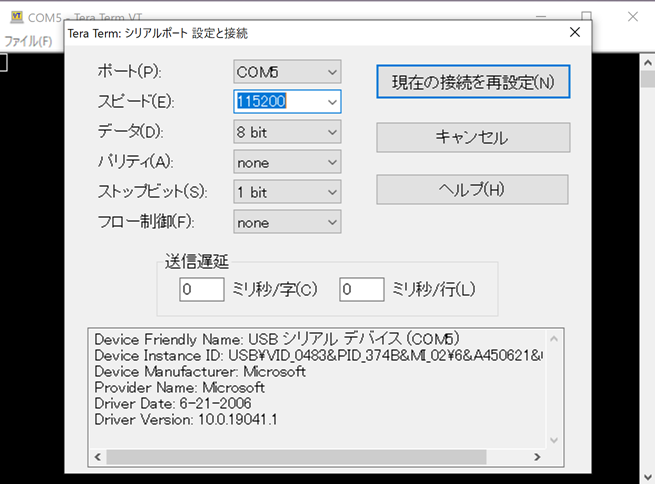Viewport: 655px width, 484px height.
Task: Open the パリティ(A) parity dropdown
Action: (287, 162)
